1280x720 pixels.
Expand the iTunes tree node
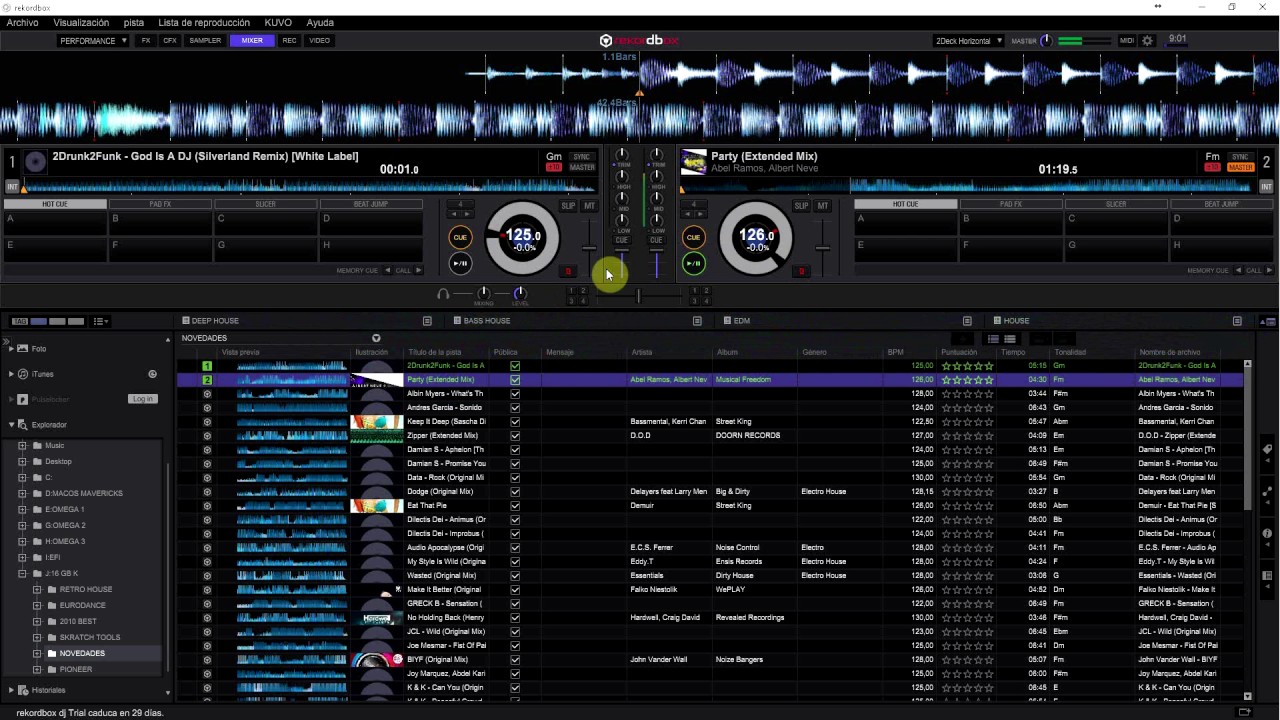pyautogui.click(x=12, y=374)
